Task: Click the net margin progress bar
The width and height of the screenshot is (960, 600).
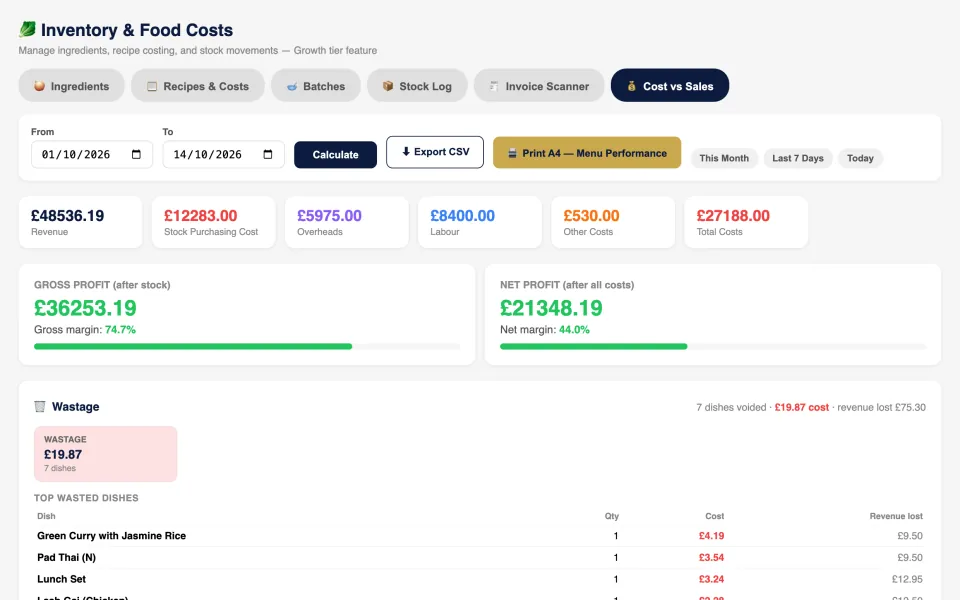Action: point(713,347)
